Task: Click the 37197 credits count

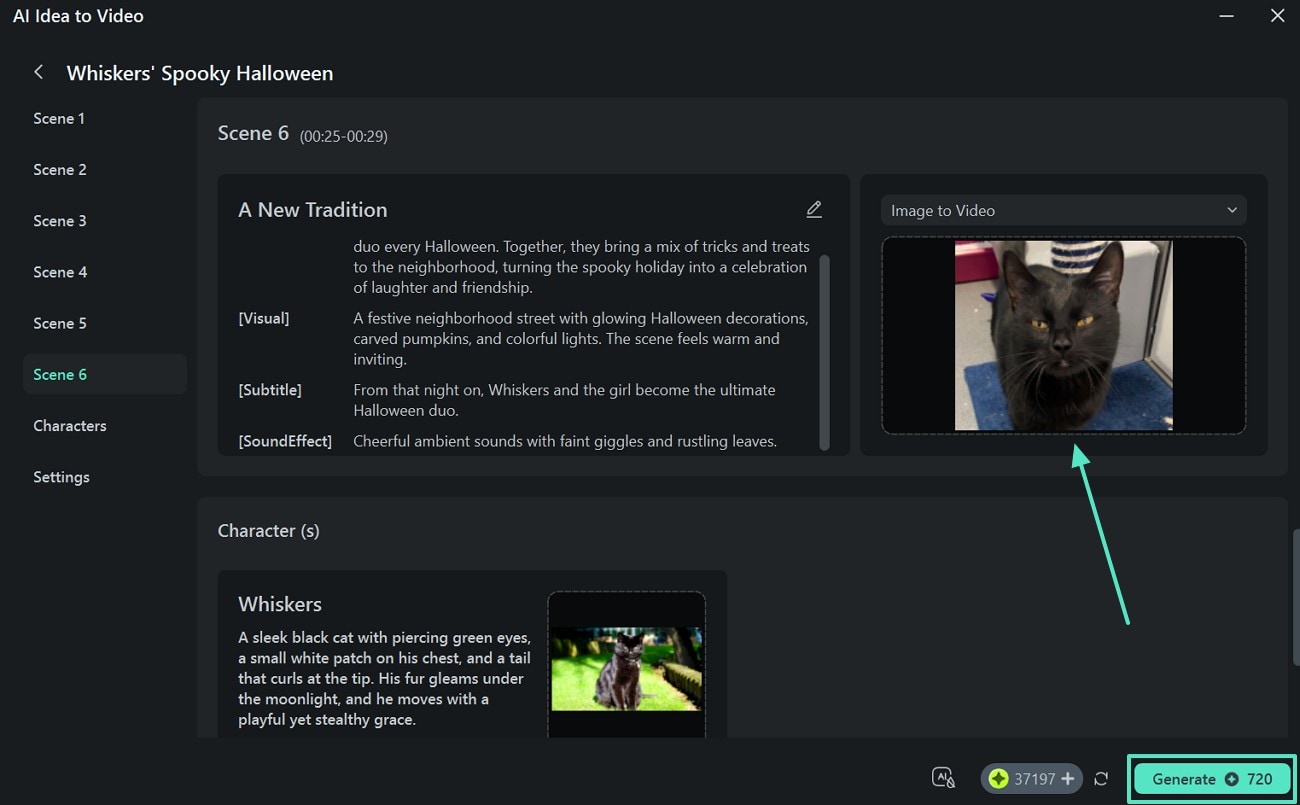Action: click(x=1035, y=779)
